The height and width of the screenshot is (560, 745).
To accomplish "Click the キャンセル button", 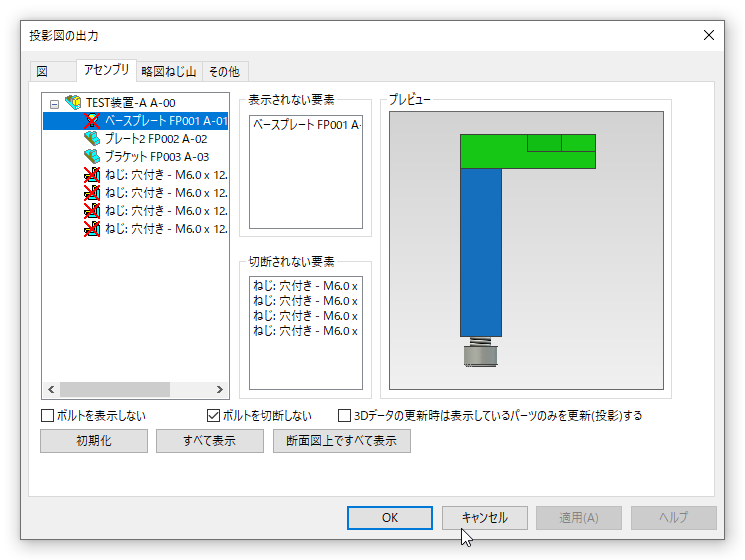I will pyautogui.click(x=485, y=518).
